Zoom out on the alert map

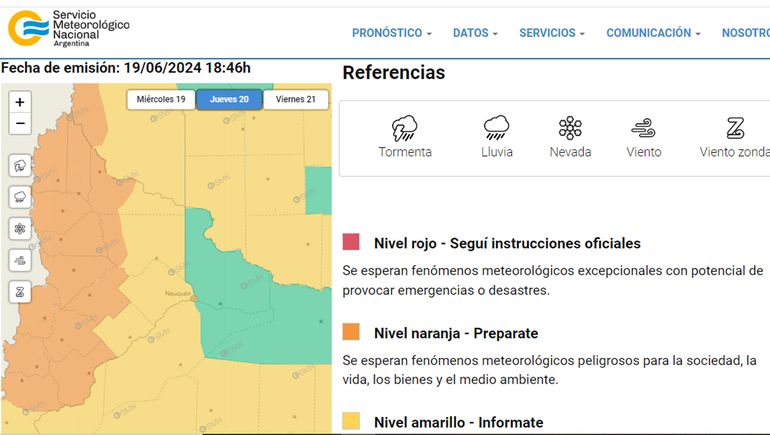click(20, 124)
